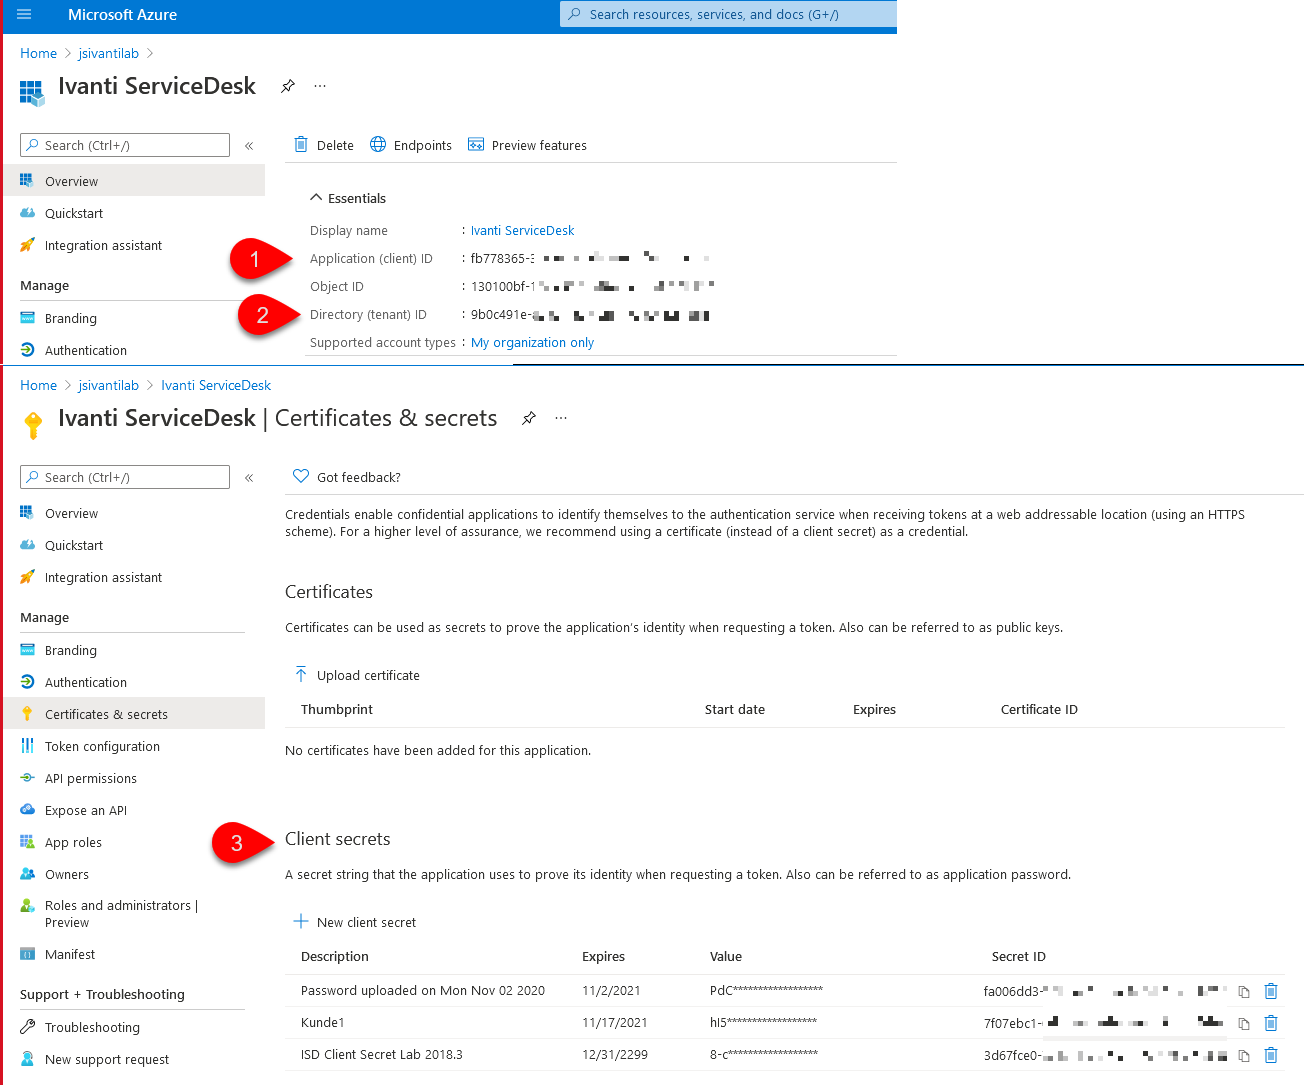Open Preview features

pyautogui.click(x=527, y=145)
